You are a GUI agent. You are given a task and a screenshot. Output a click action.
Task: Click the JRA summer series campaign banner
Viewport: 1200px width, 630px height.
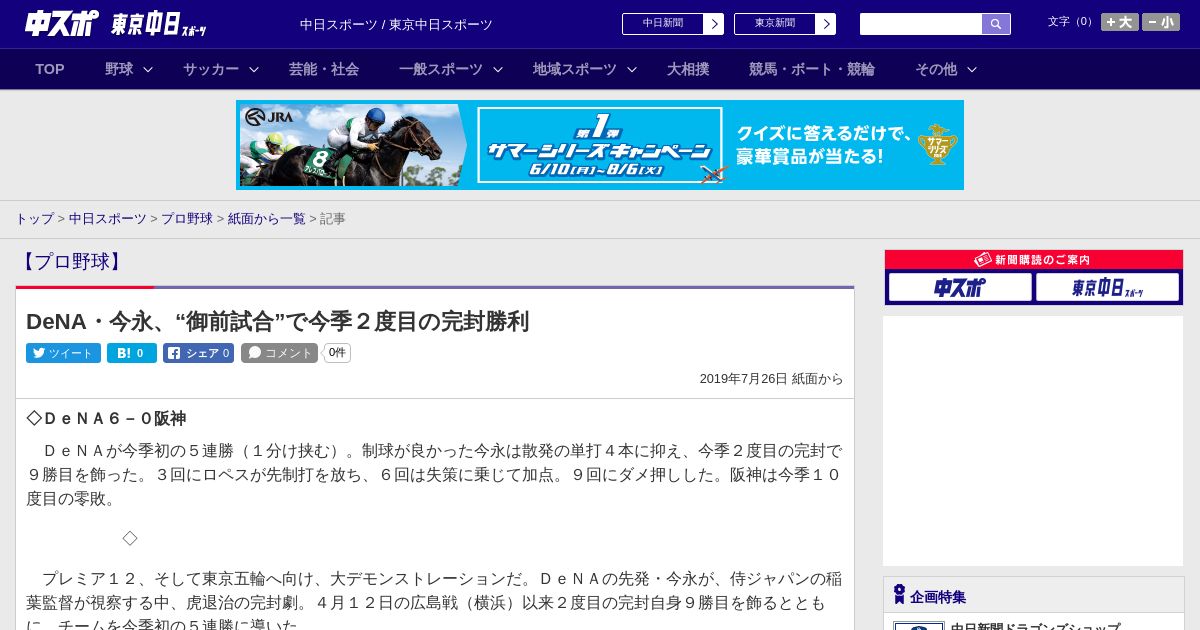point(600,145)
